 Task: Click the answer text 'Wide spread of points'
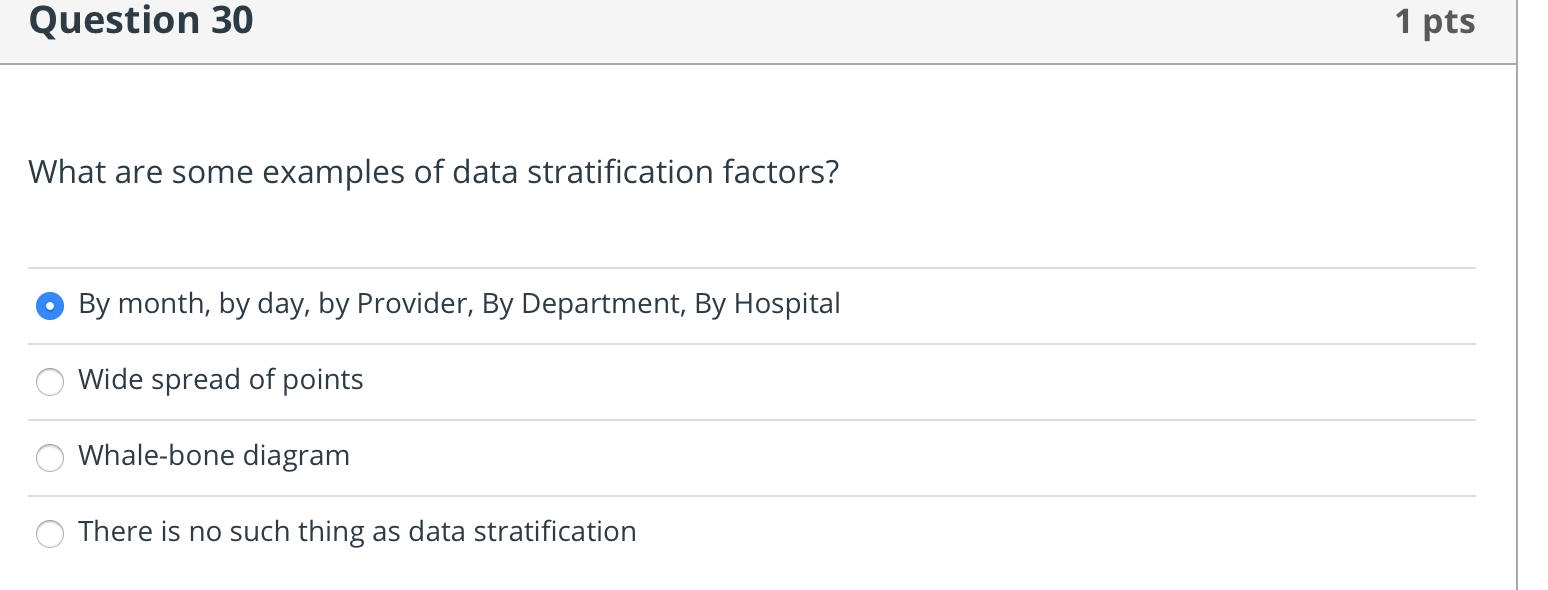[x=221, y=379]
